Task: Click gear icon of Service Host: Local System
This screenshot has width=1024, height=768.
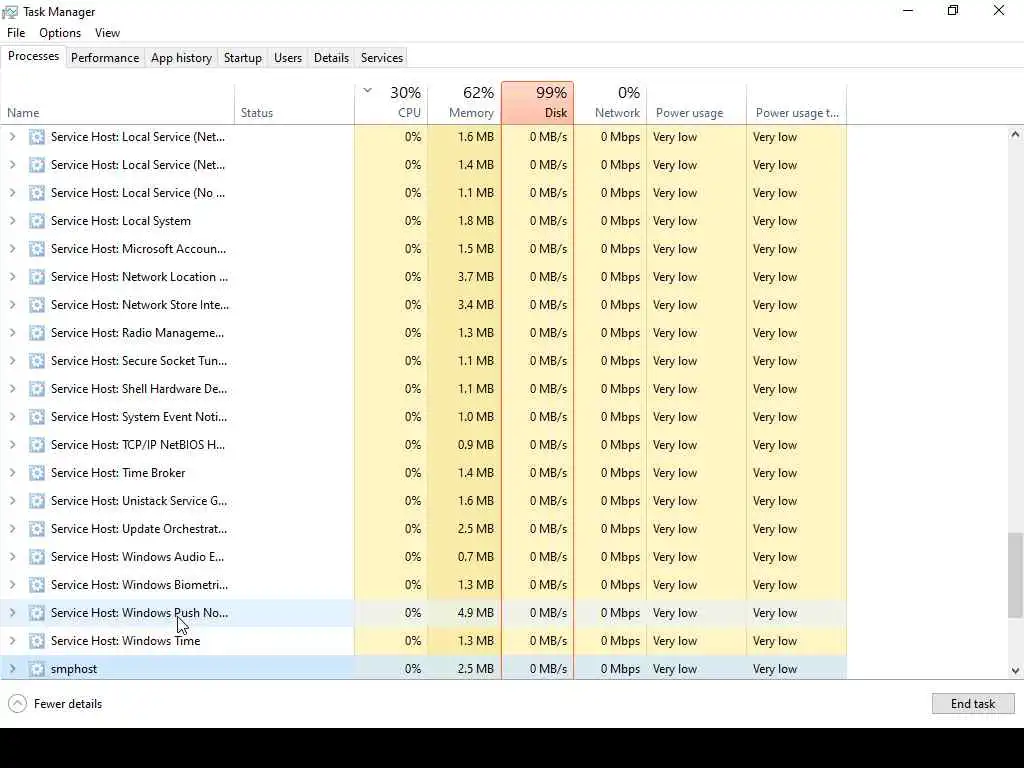Action: (x=37, y=221)
